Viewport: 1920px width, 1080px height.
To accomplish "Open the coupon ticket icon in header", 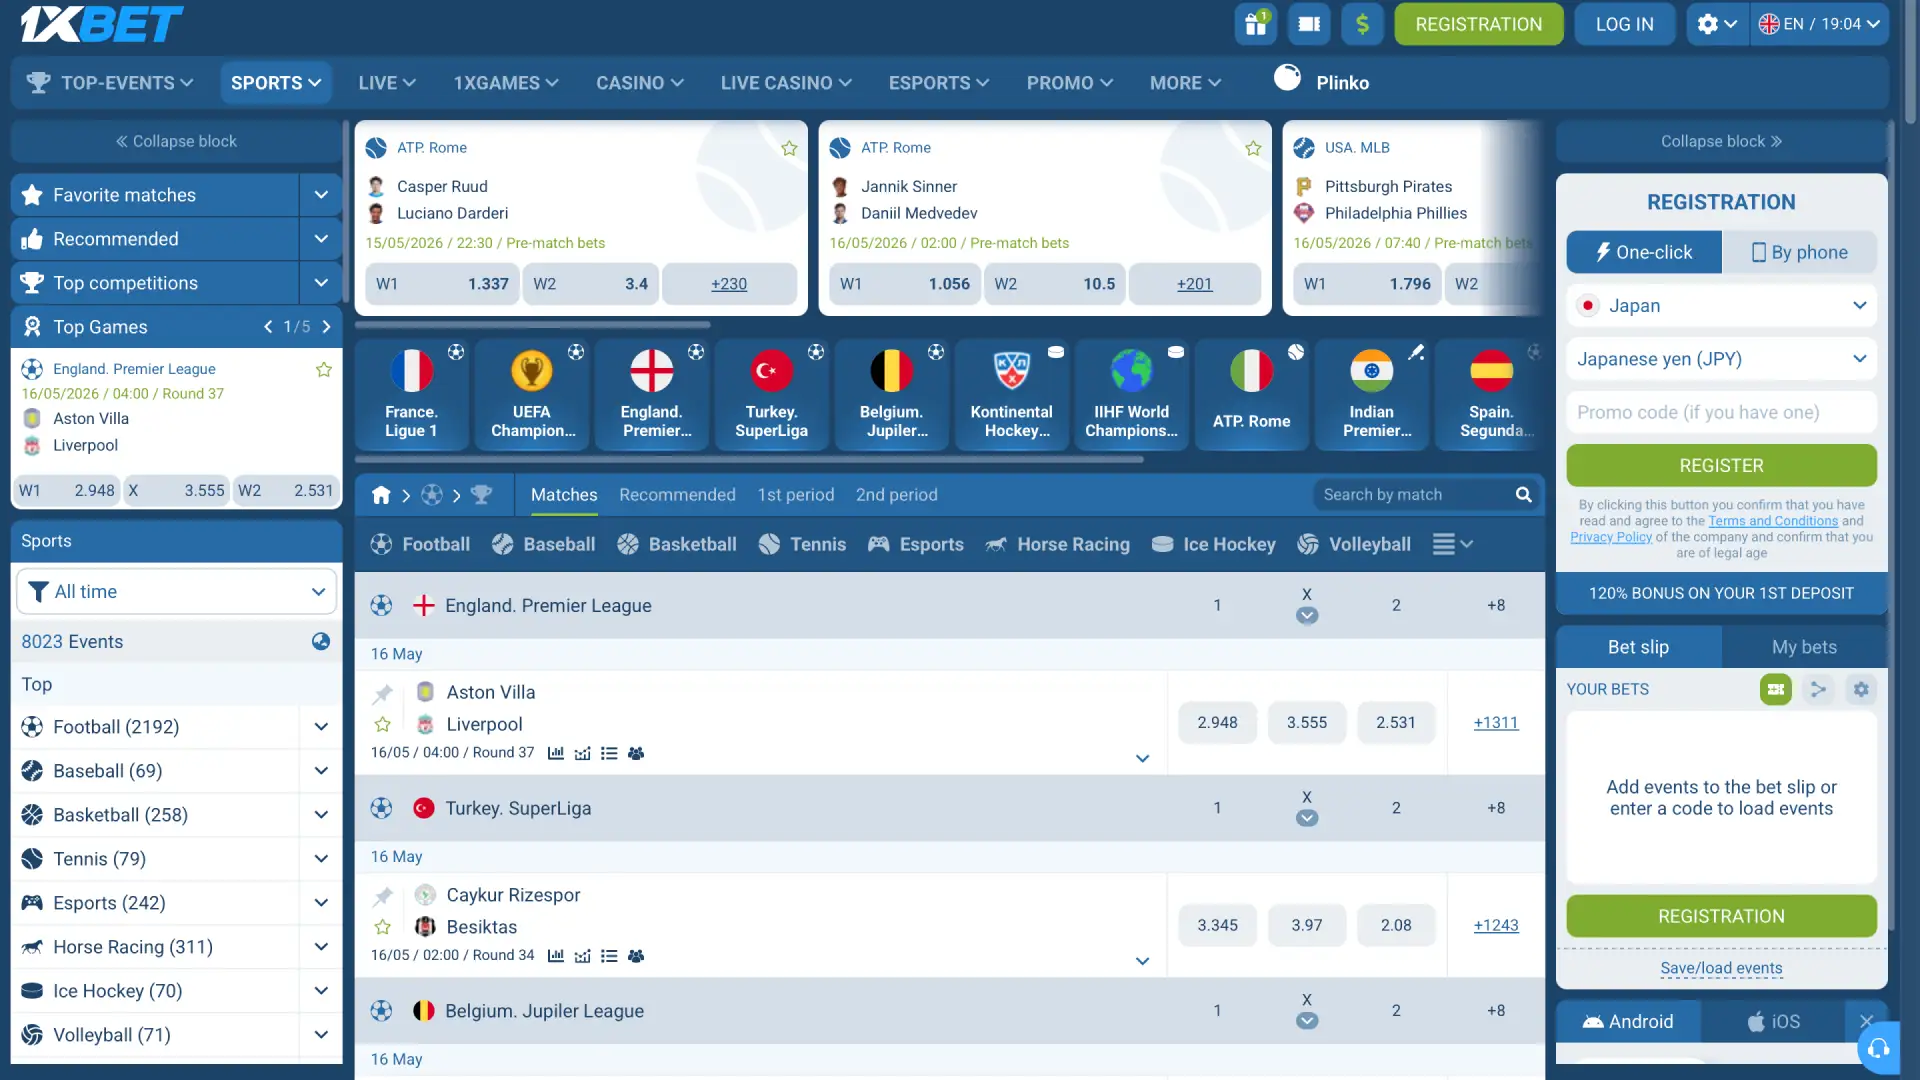I will [1309, 24].
